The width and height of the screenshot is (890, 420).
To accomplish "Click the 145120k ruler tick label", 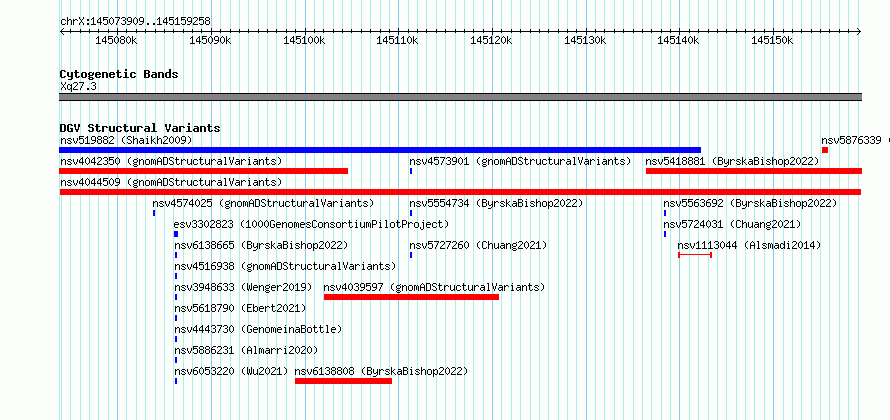I will pos(492,41).
